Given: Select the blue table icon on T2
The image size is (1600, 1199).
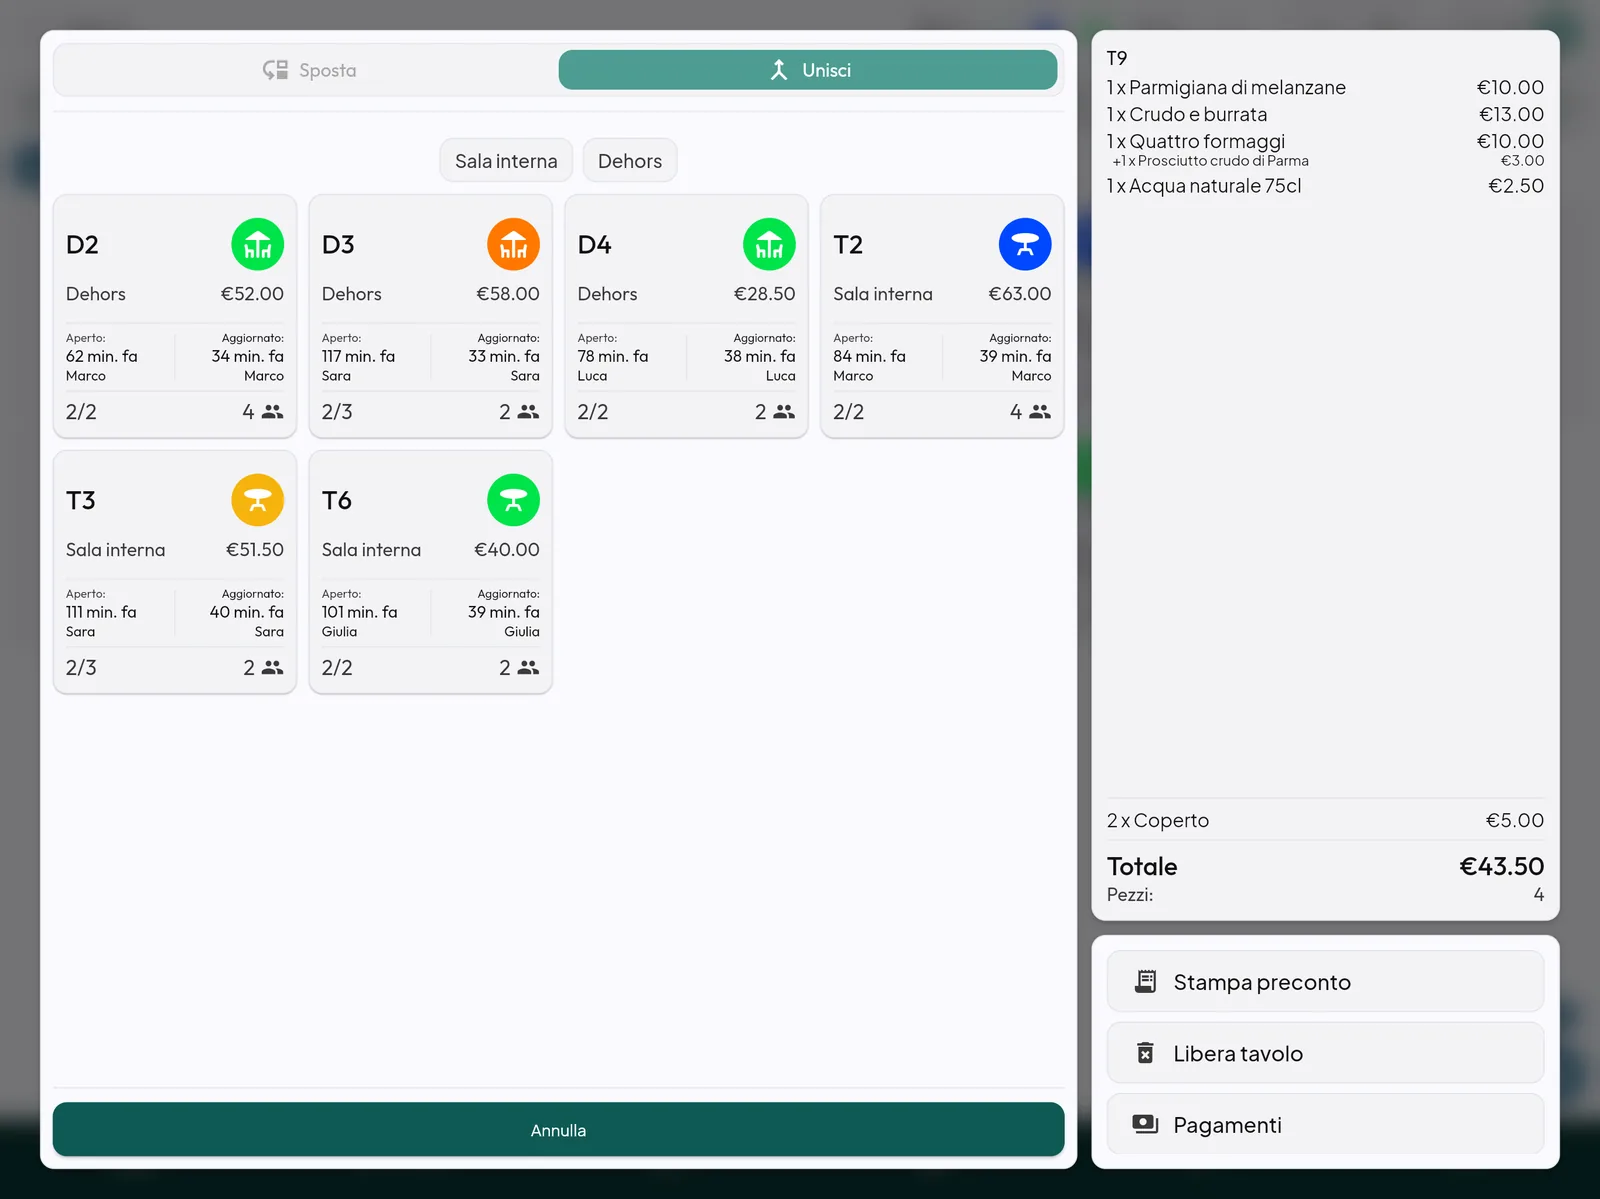Looking at the screenshot, I should pyautogui.click(x=1025, y=244).
